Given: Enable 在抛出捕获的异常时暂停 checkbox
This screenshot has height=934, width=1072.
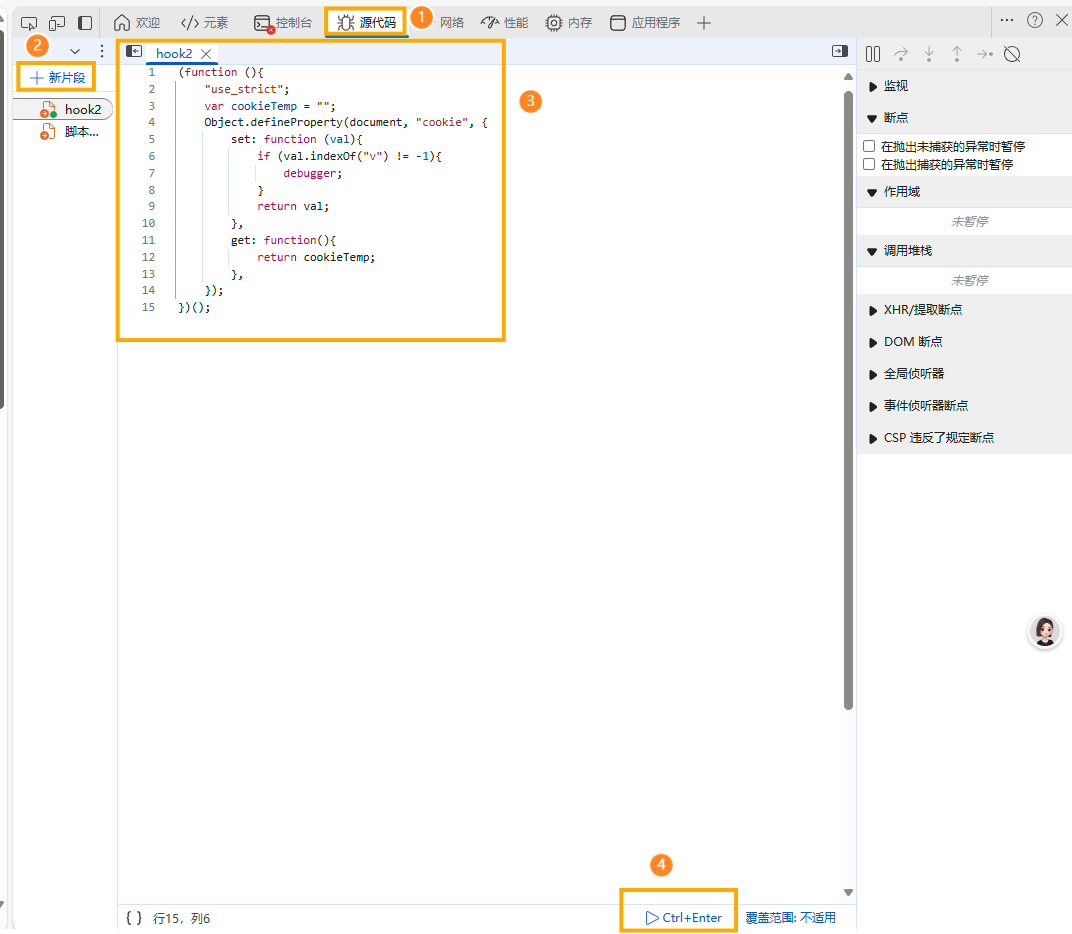Looking at the screenshot, I should click(869, 164).
